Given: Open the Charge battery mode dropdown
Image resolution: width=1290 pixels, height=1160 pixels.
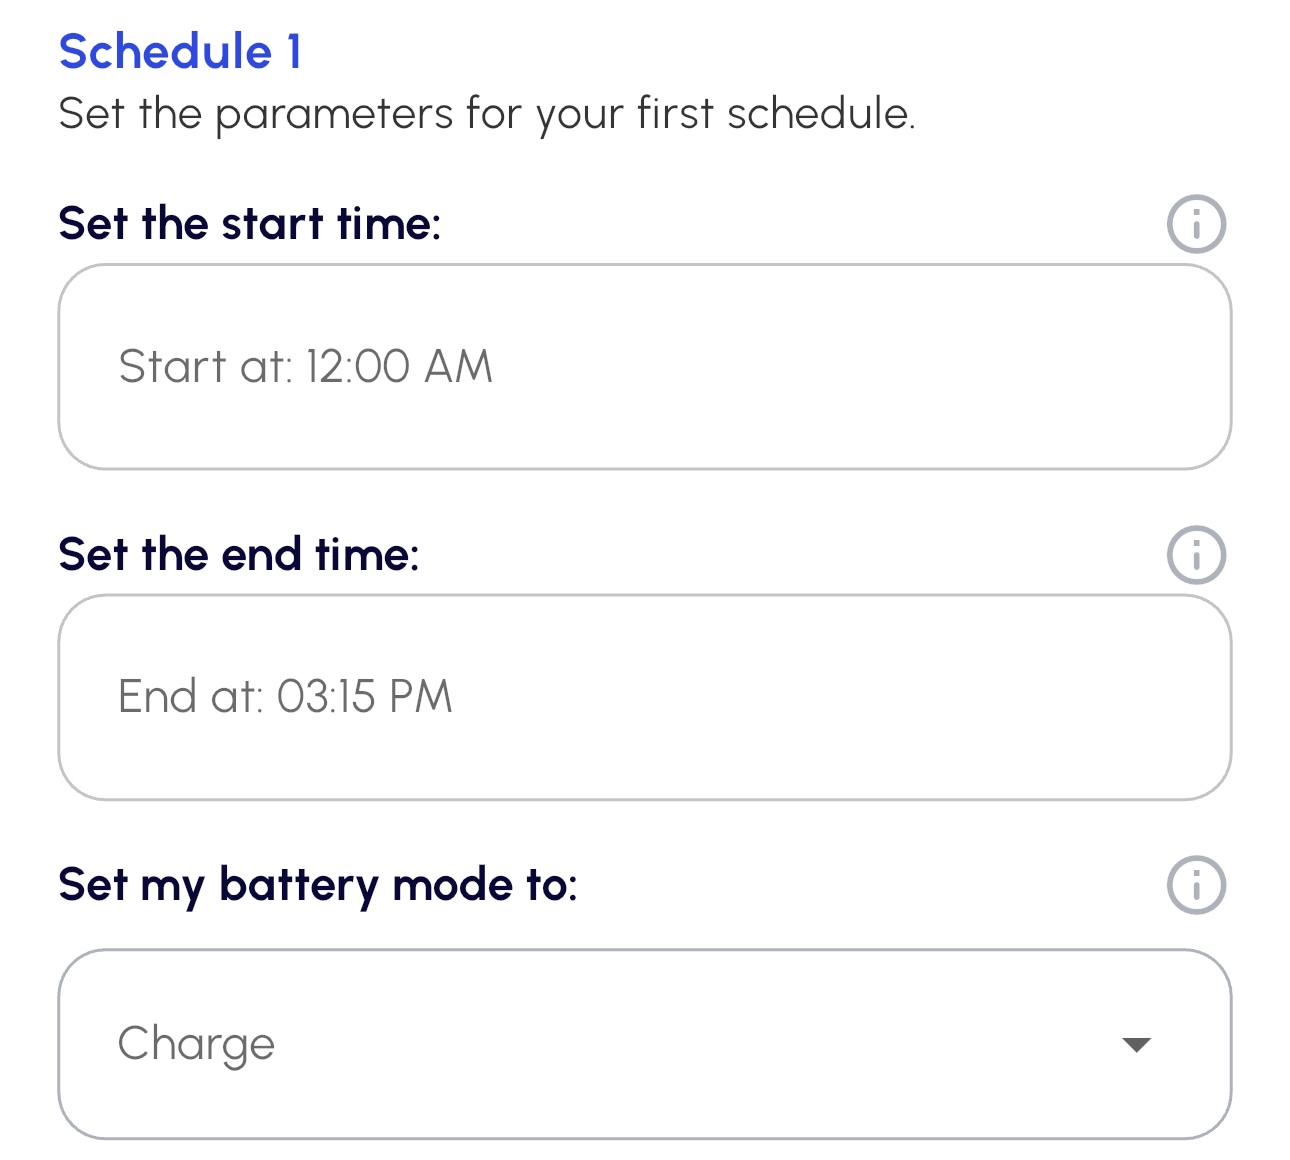Looking at the screenshot, I should pyautogui.click(x=644, y=1044).
